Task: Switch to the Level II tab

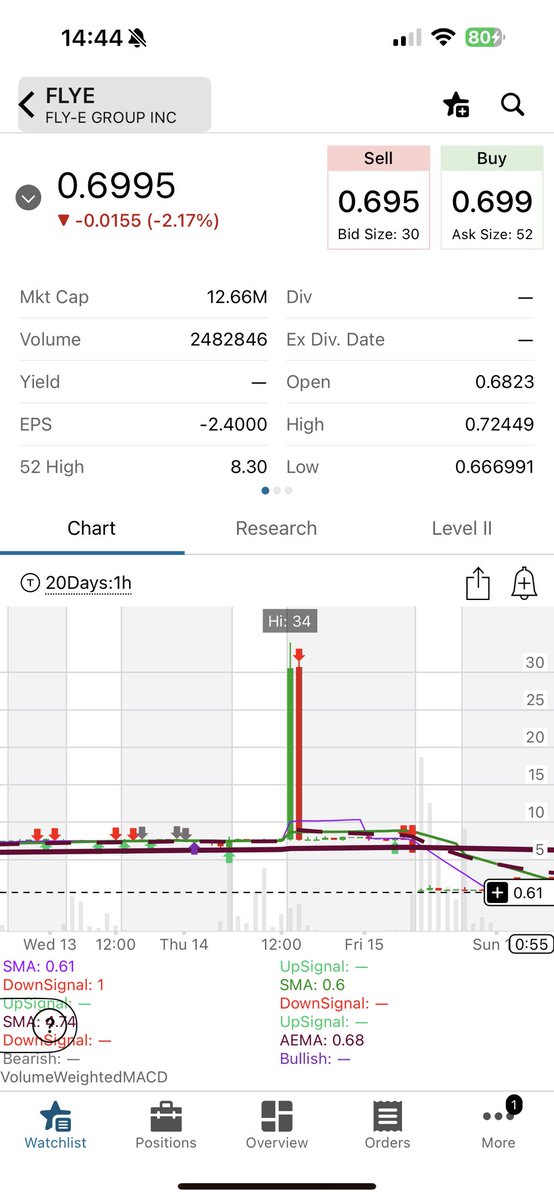Action: coord(462,528)
